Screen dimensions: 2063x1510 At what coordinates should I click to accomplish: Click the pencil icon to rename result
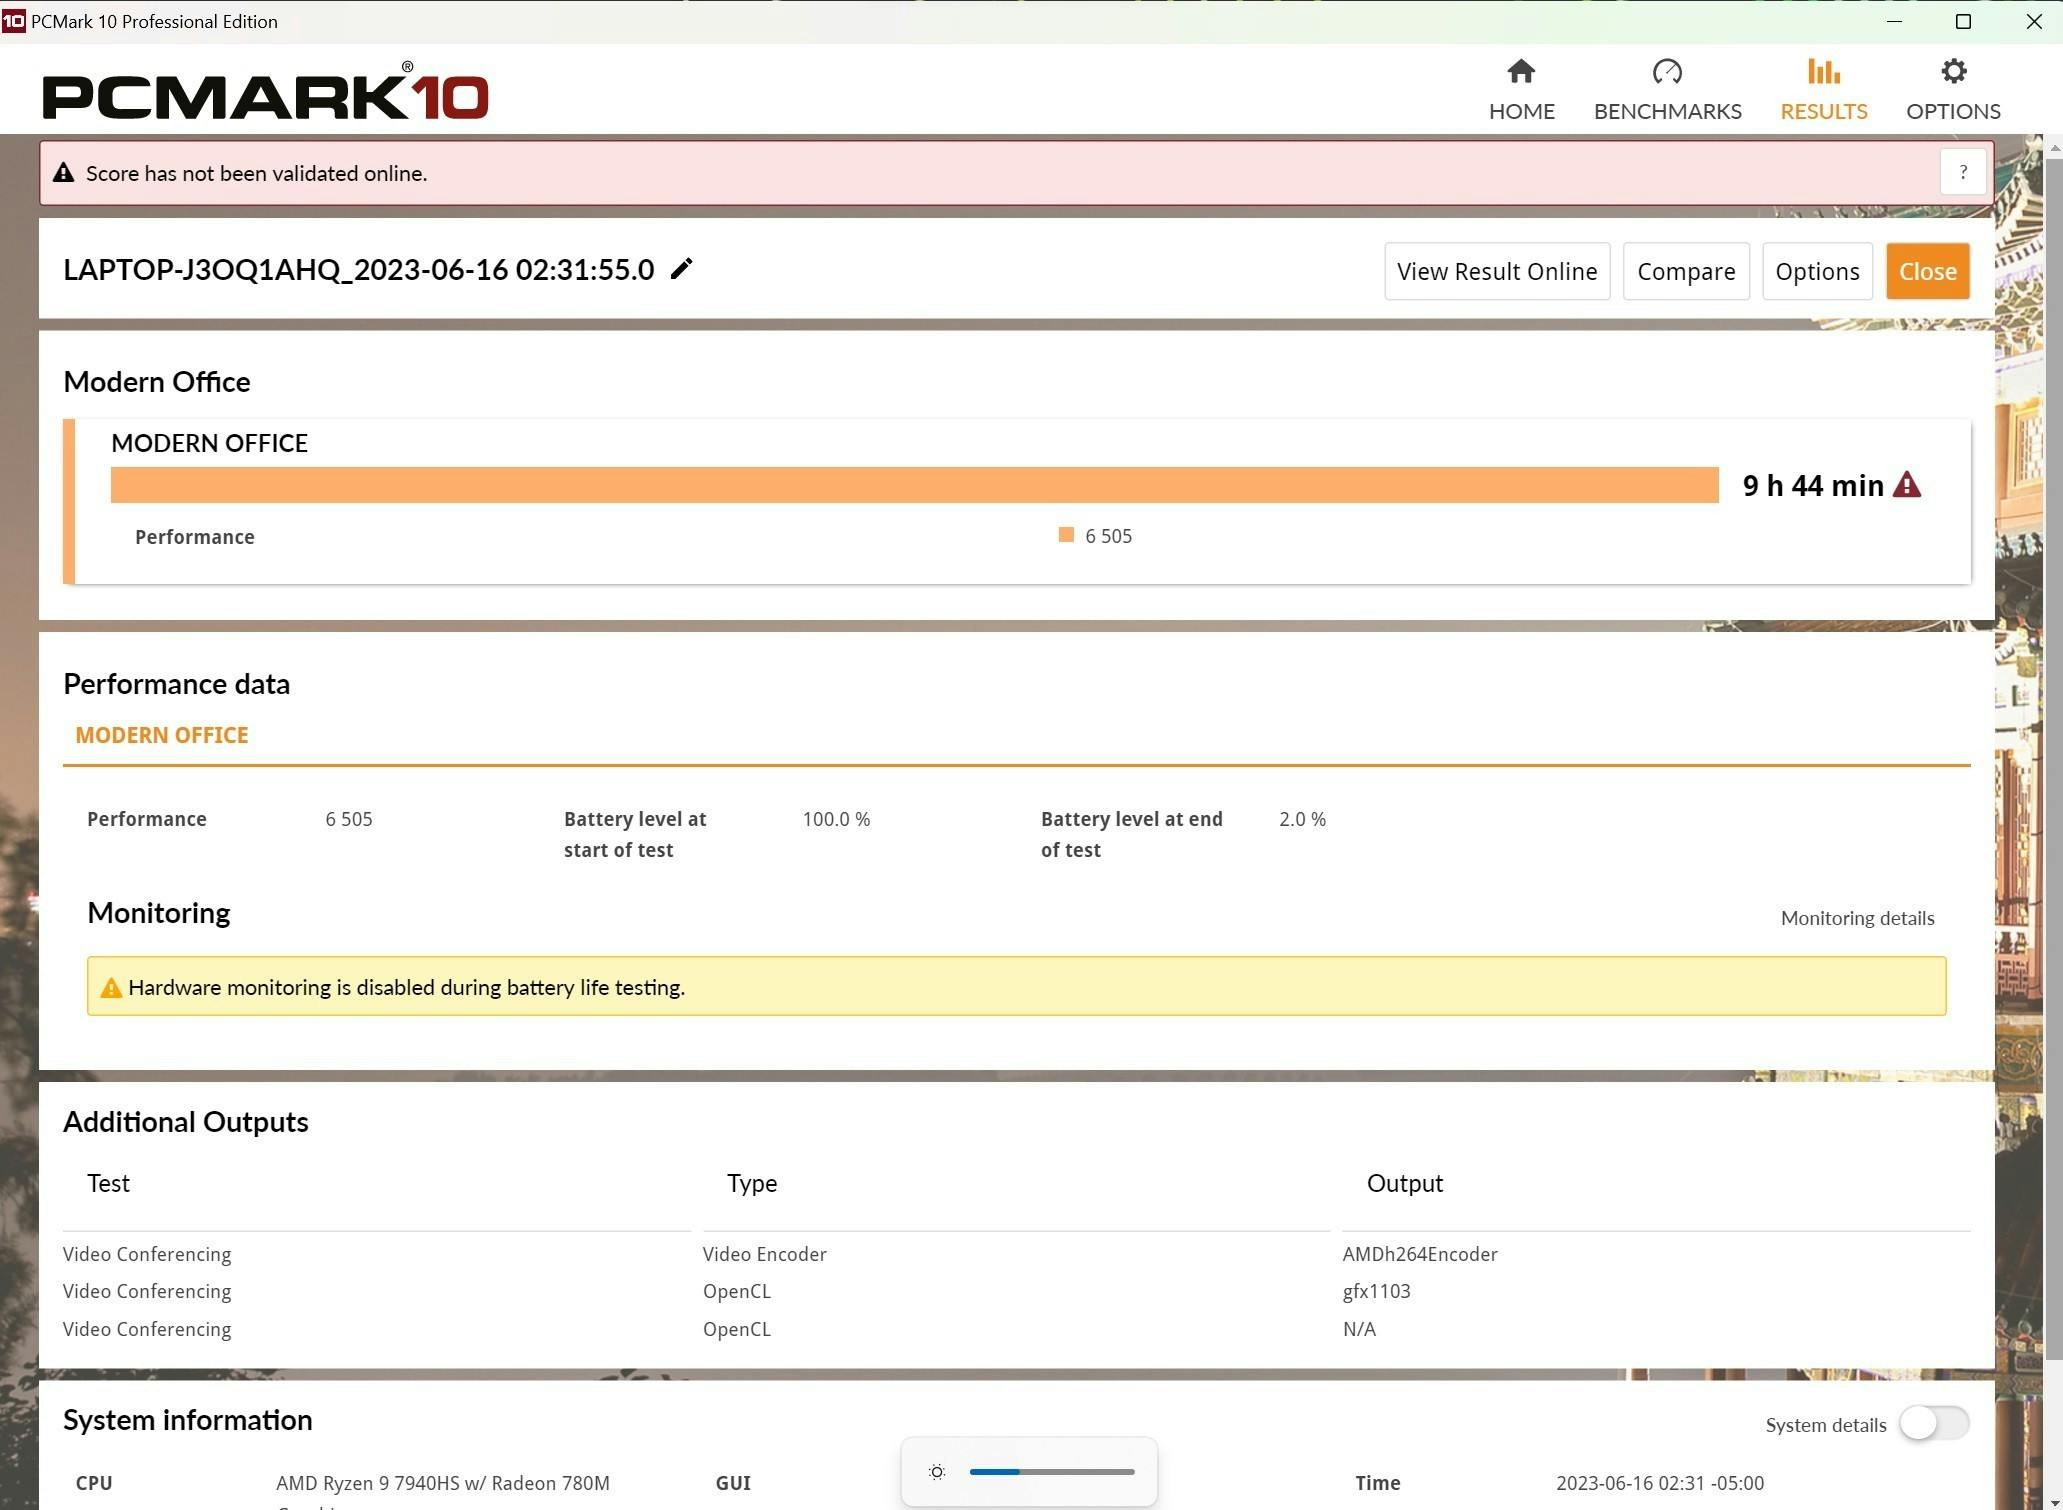pyautogui.click(x=681, y=269)
